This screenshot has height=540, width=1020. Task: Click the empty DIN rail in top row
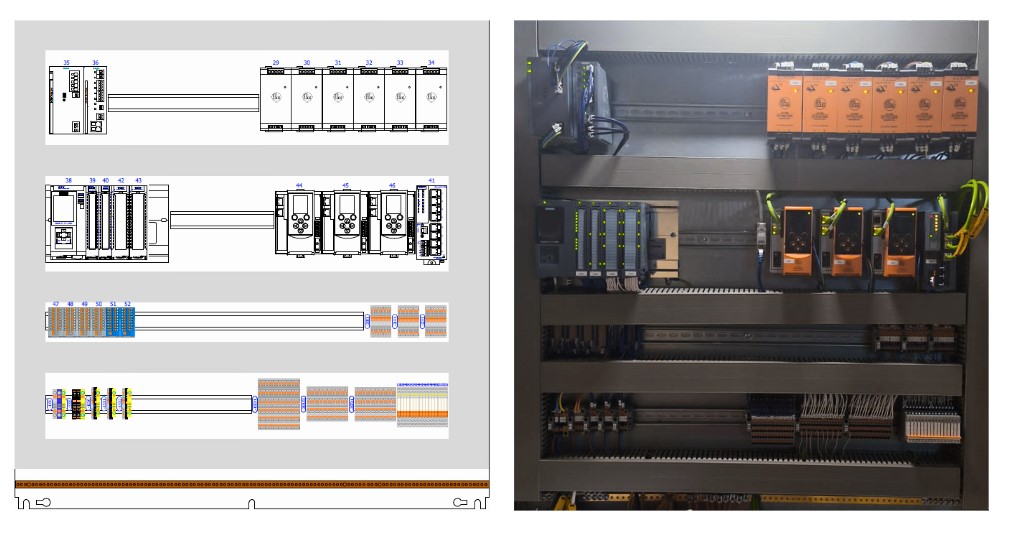[183, 101]
